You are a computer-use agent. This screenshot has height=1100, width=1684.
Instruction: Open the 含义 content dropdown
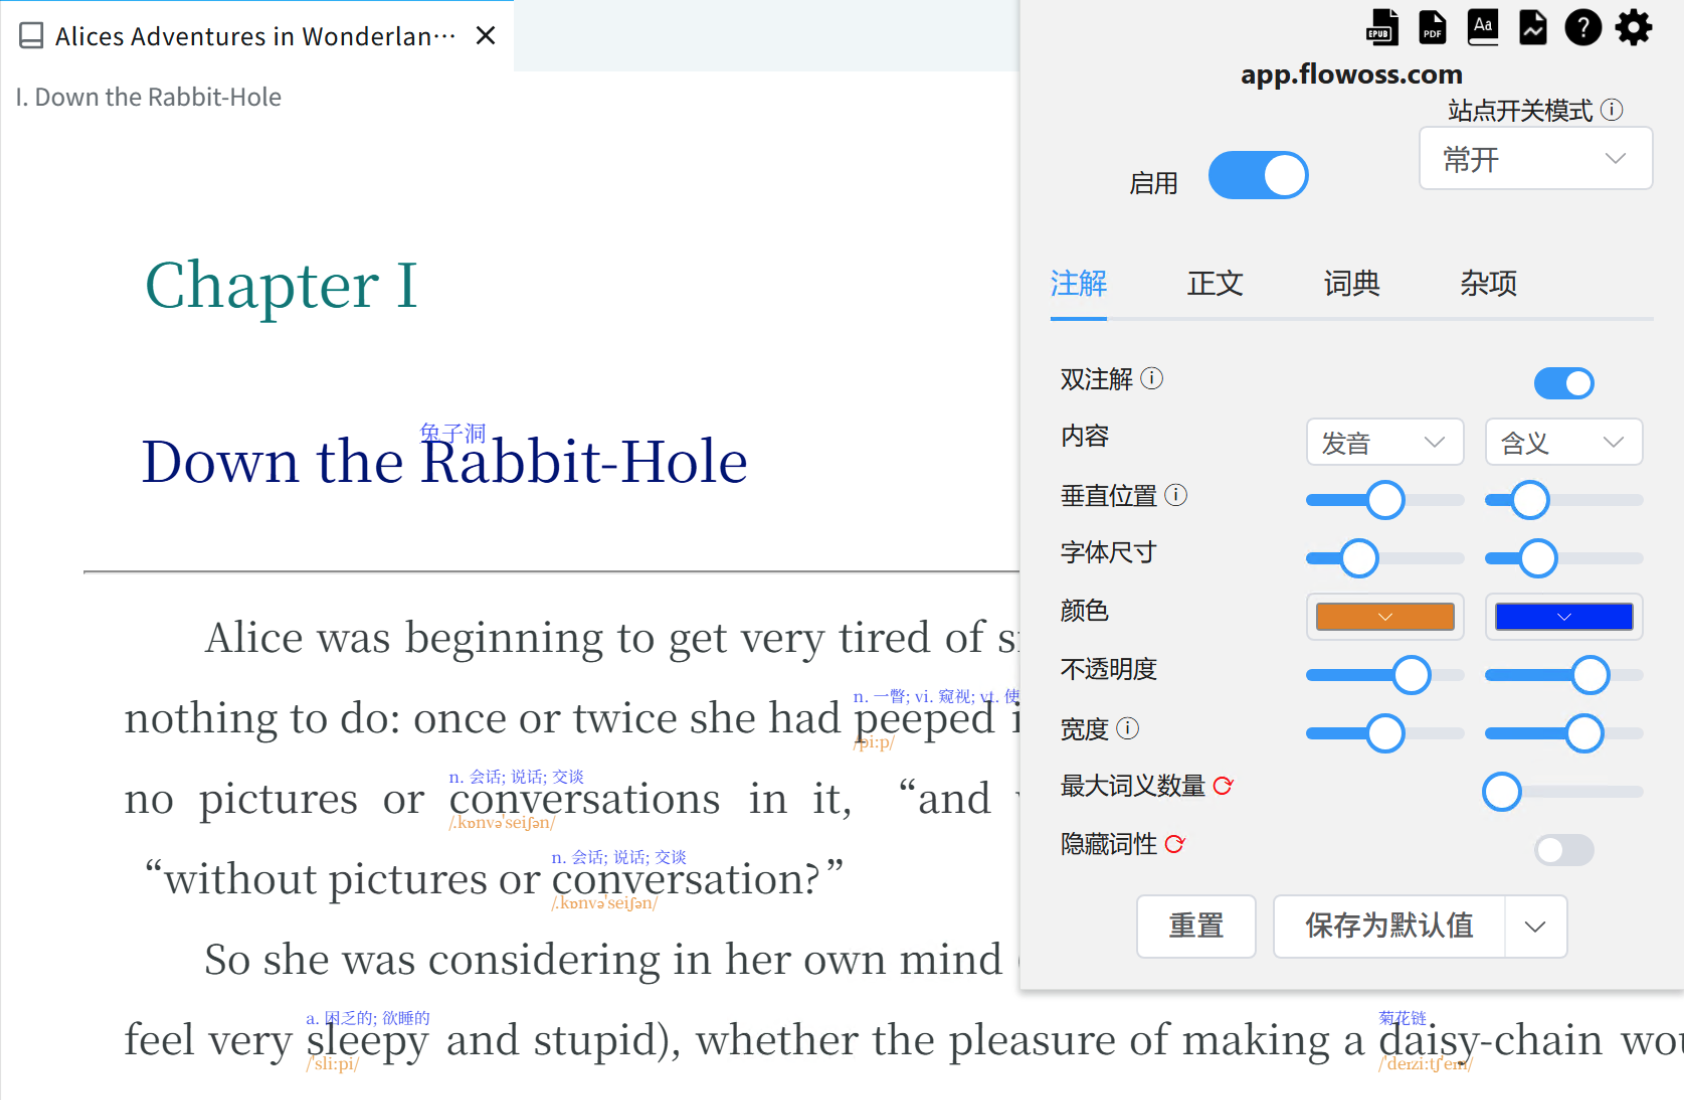(1564, 442)
